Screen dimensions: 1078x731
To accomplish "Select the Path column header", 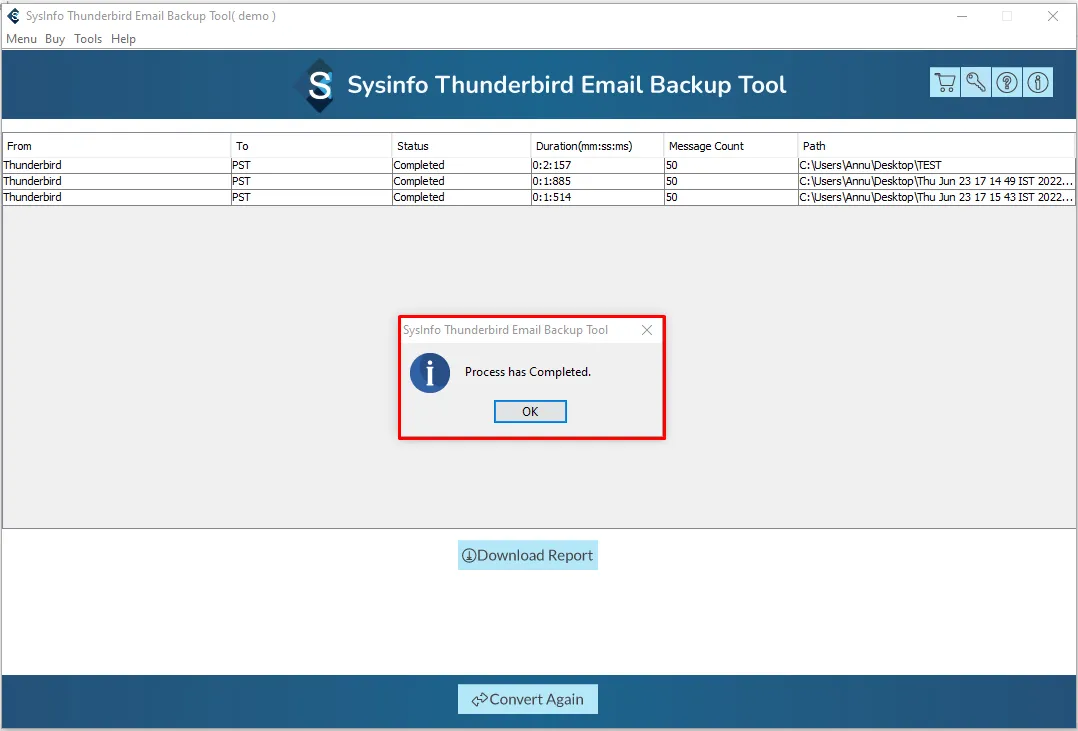I will click(936, 146).
